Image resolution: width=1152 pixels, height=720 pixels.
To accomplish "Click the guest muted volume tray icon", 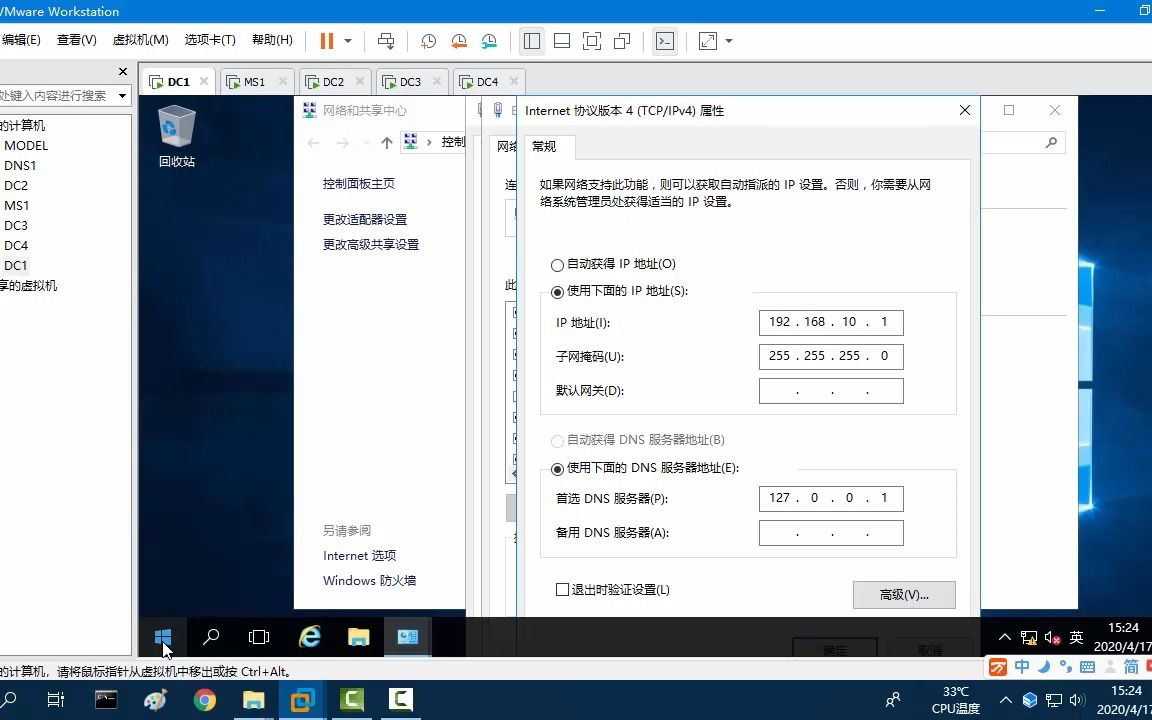I will pos(1052,638).
